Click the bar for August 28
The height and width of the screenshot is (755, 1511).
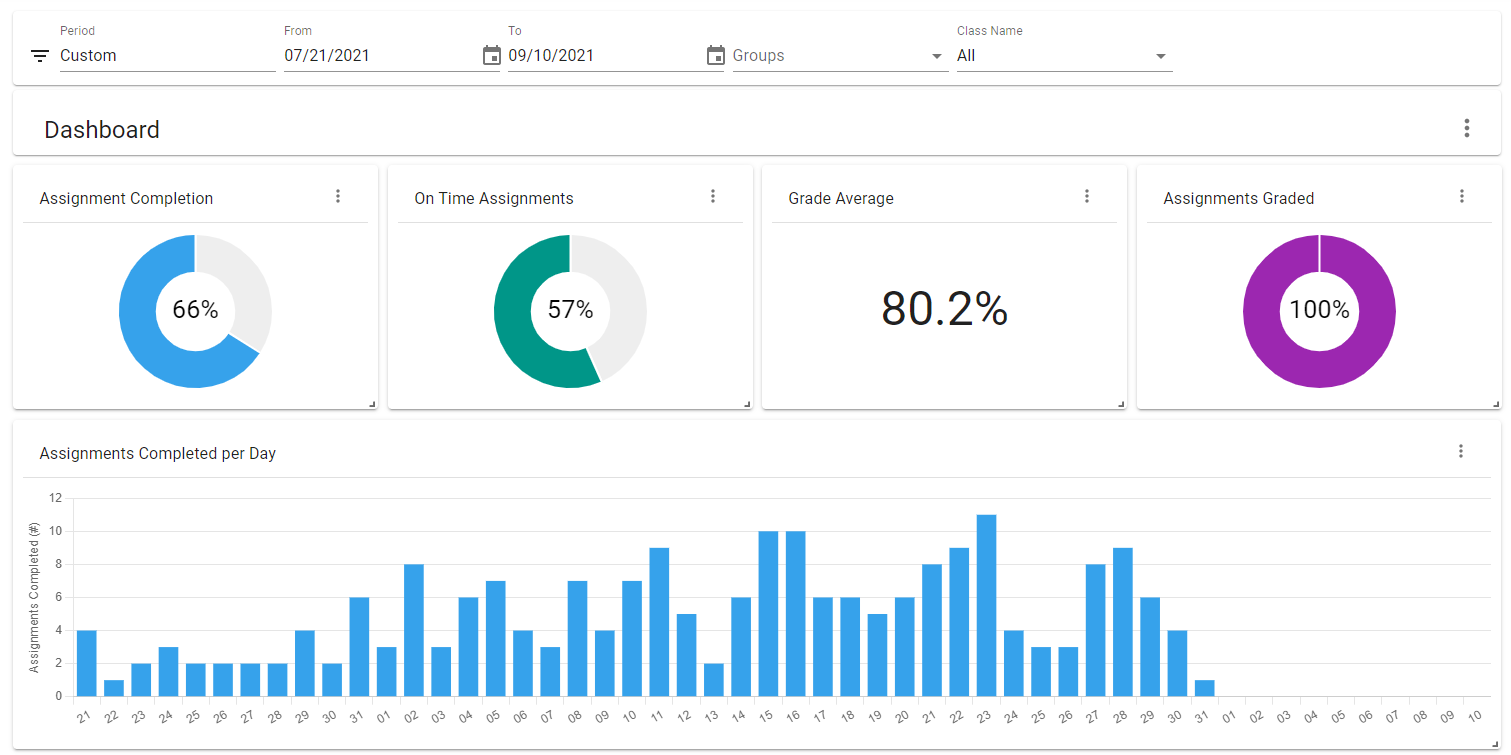coord(1122,622)
